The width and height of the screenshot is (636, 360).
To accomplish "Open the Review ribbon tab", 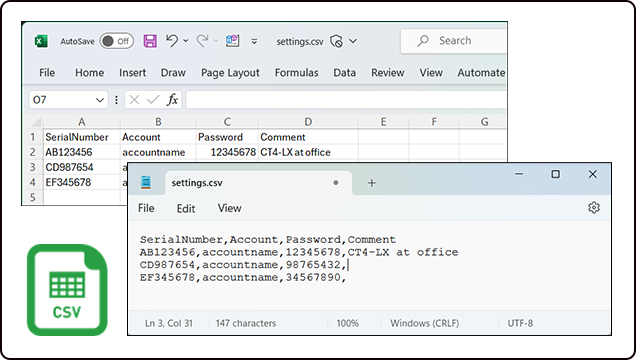I will [388, 73].
